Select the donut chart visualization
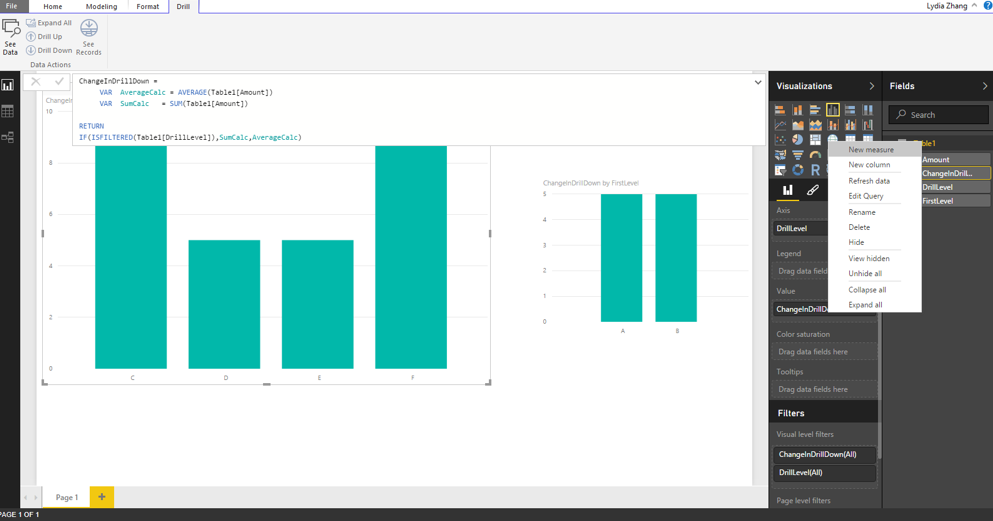The width and height of the screenshot is (993, 521). coord(798,170)
